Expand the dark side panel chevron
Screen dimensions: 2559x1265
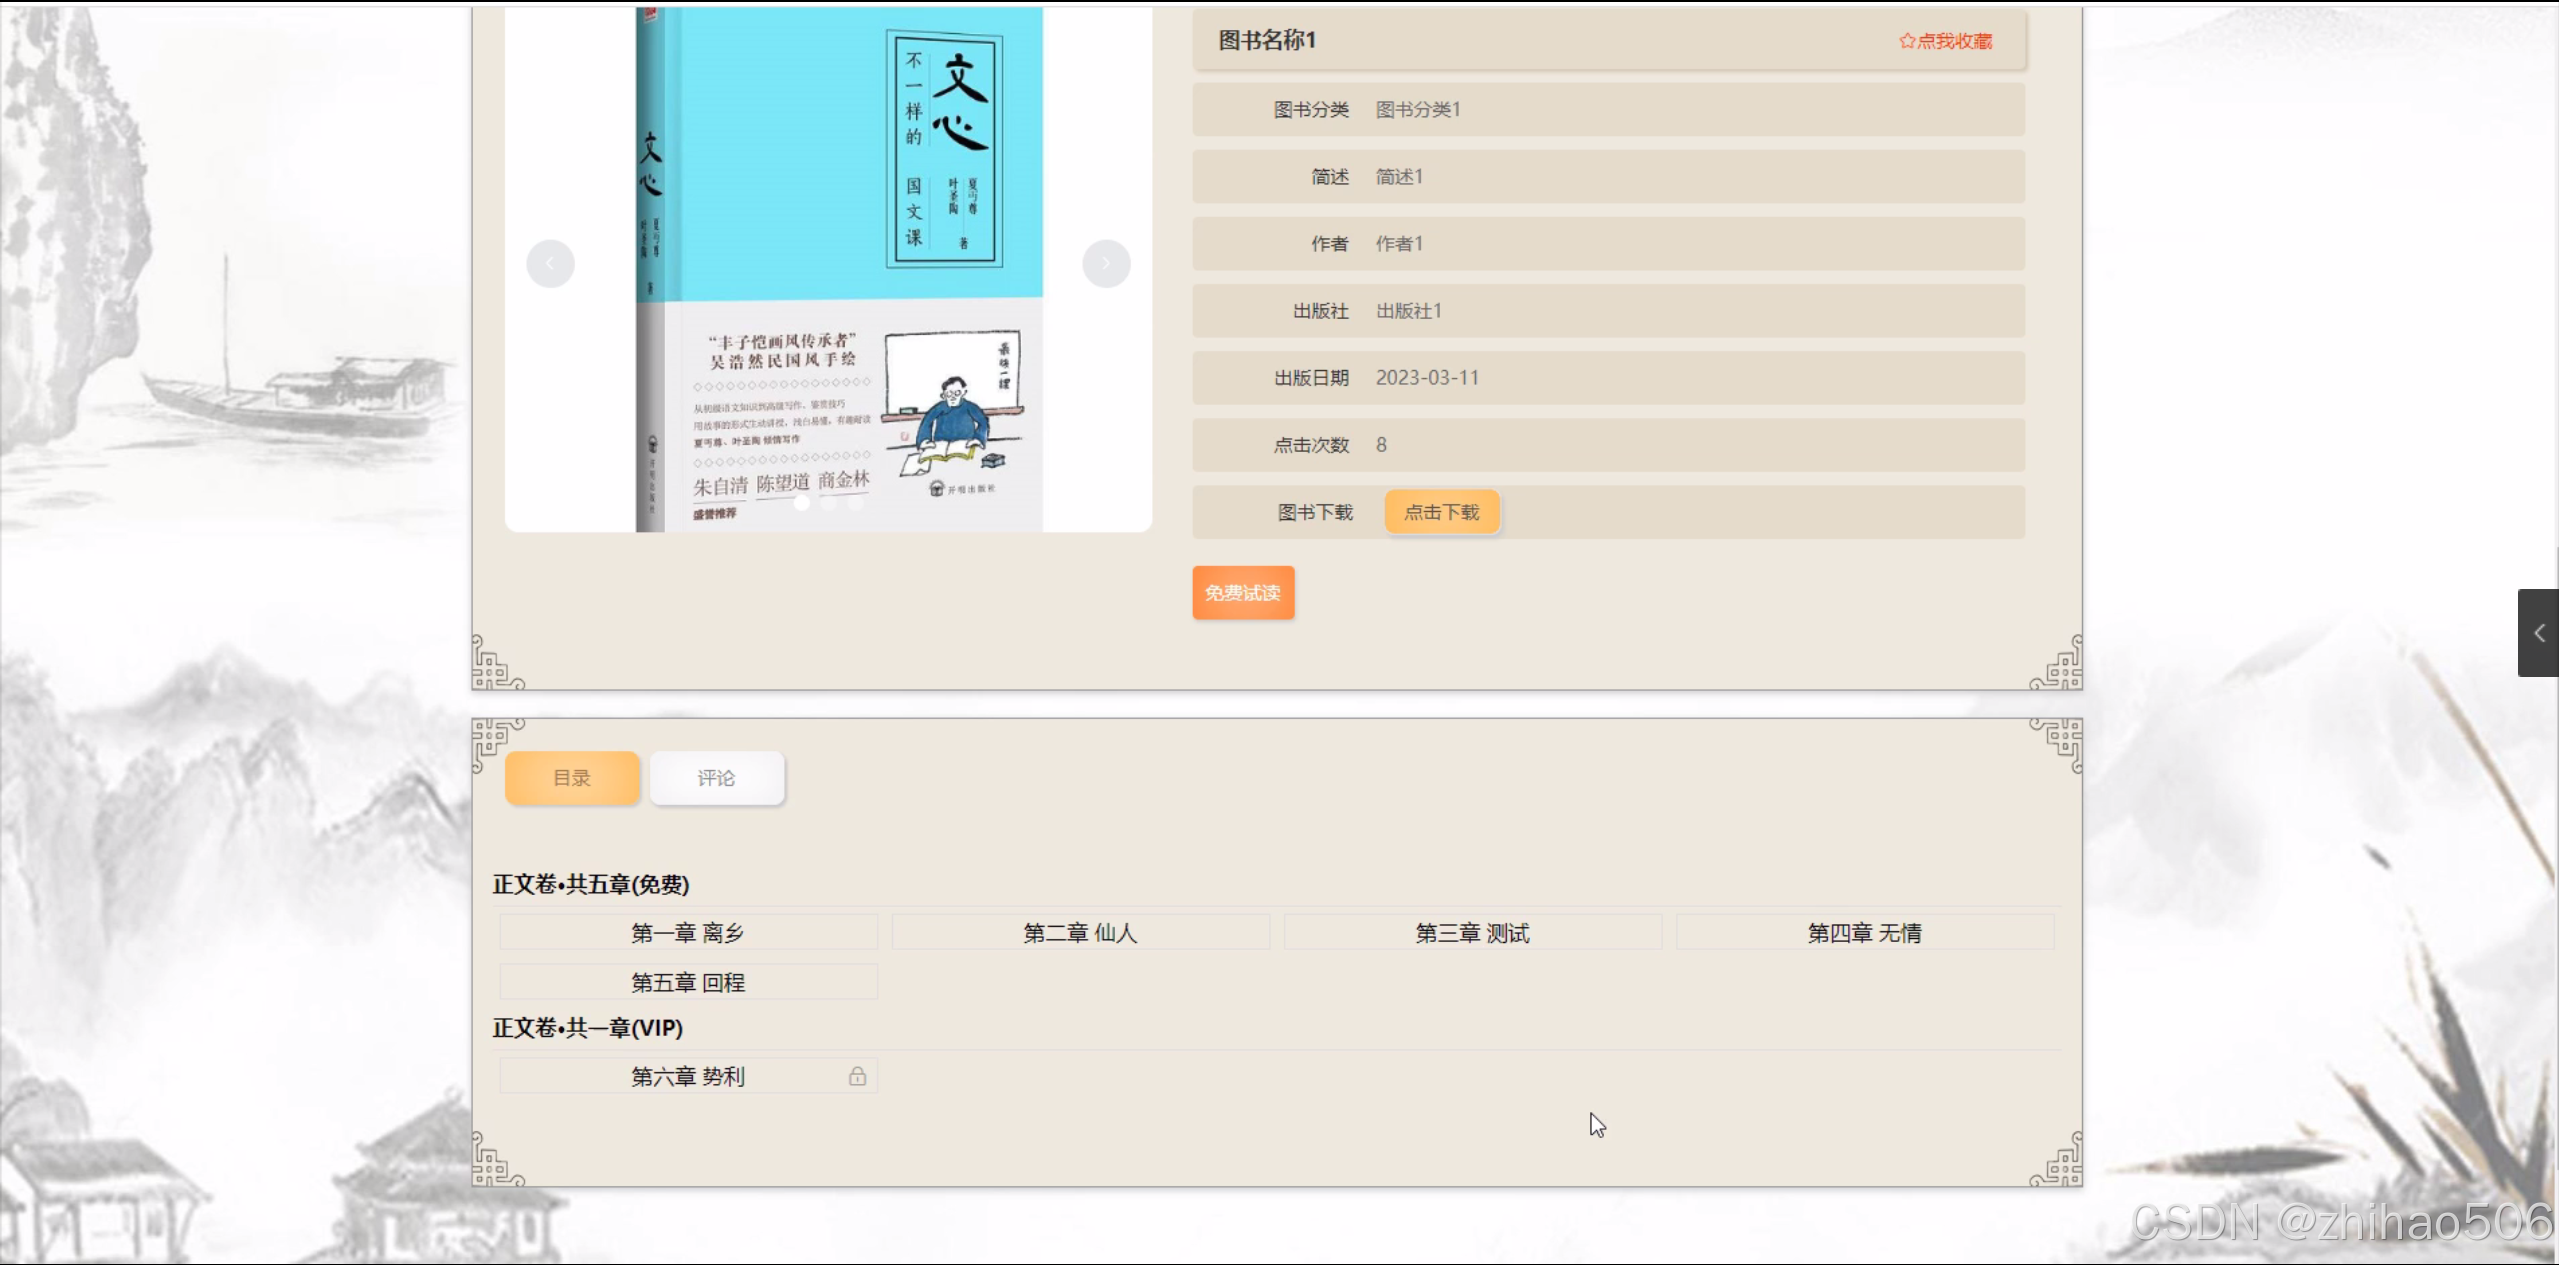point(2538,633)
